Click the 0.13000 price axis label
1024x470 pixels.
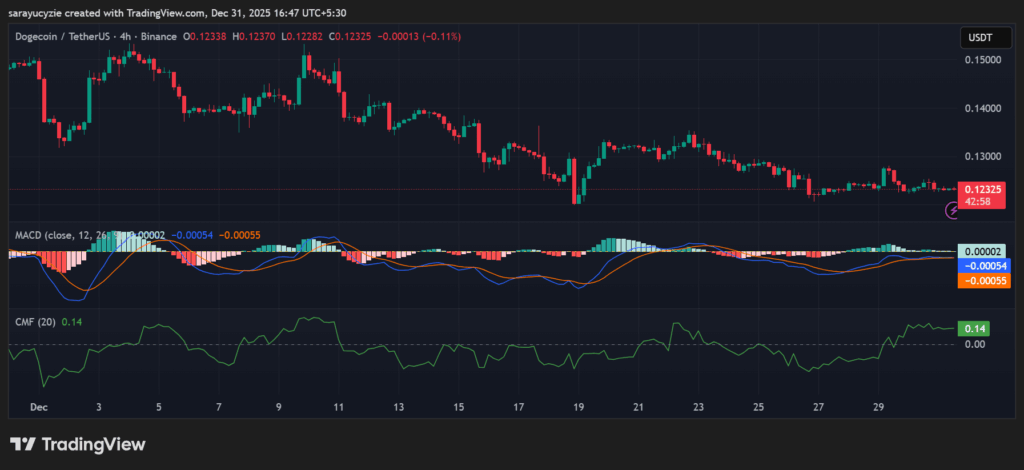(x=982, y=157)
